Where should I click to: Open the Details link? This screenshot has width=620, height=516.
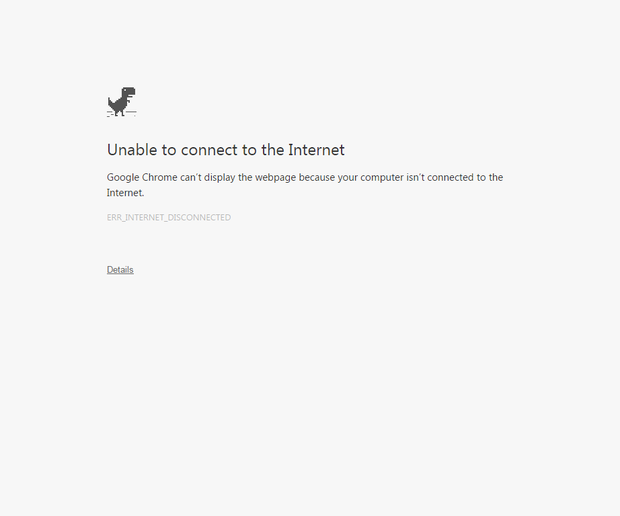pos(120,270)
